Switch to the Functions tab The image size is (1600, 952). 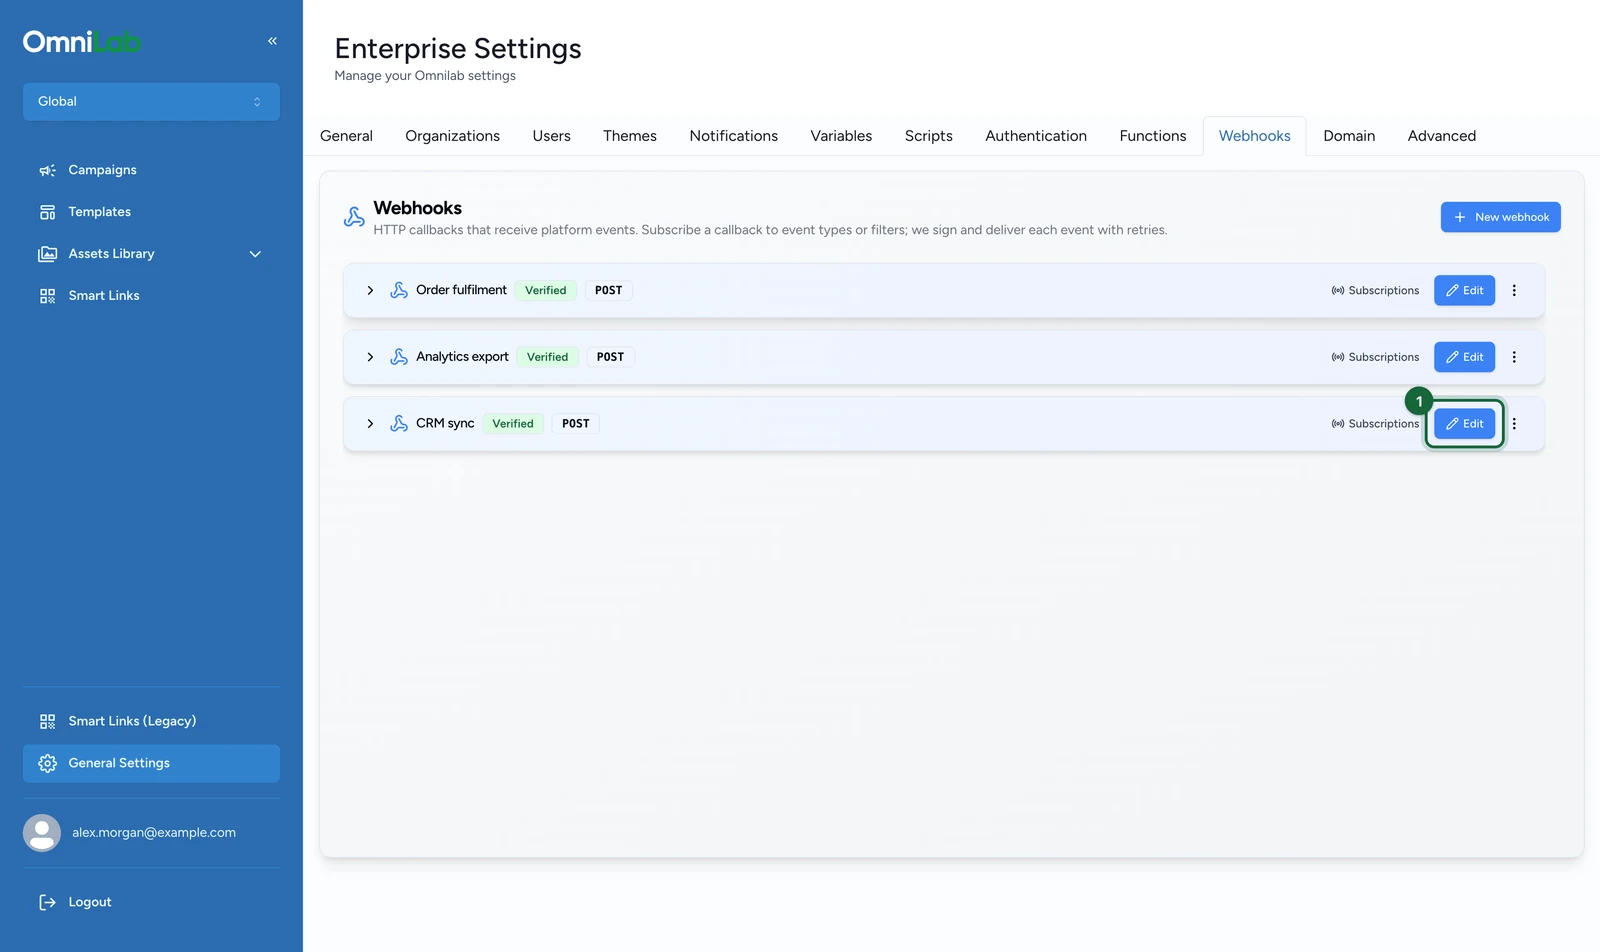1153,136
